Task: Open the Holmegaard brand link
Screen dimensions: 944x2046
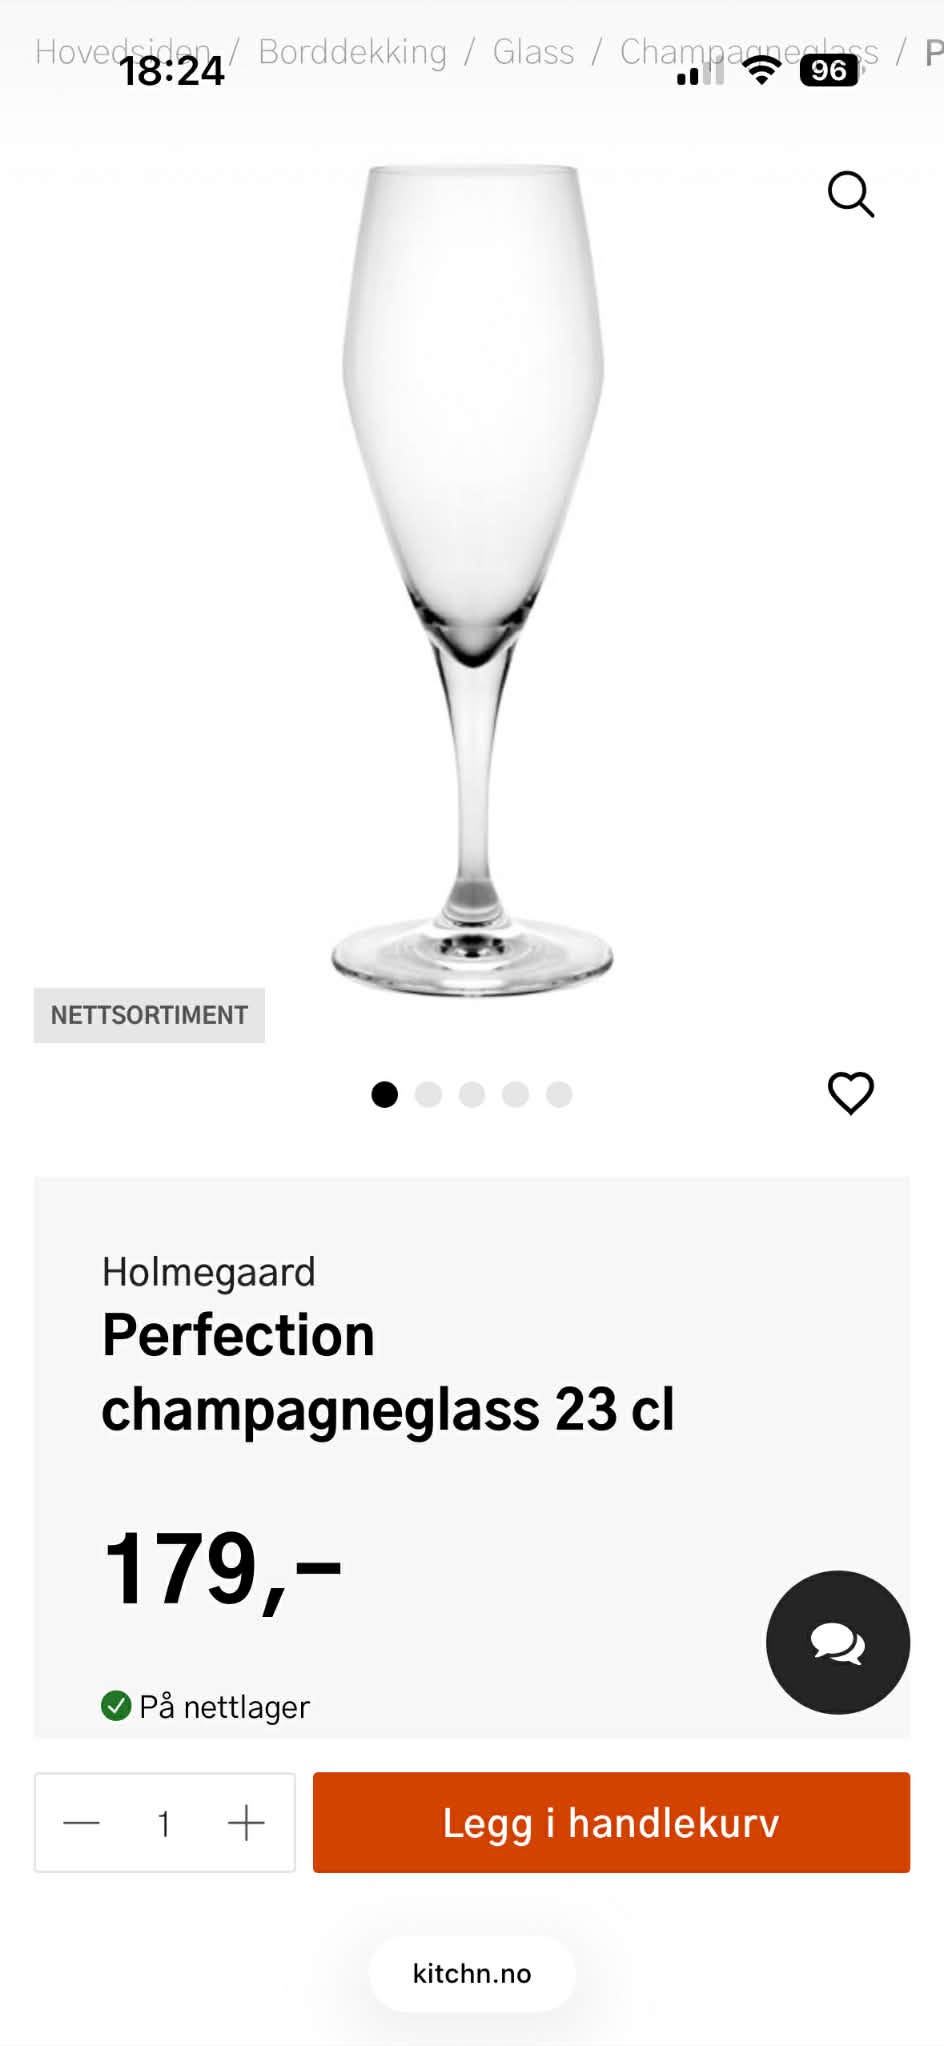Action: point(208,1272)
